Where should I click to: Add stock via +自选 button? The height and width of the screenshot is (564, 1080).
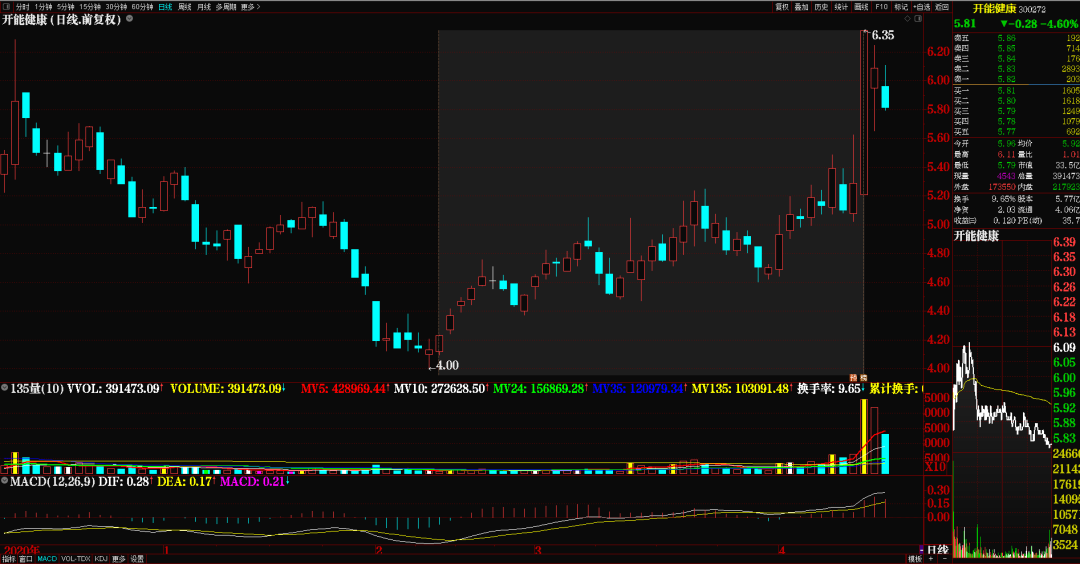pyautogui.click(x=922, y=7)
